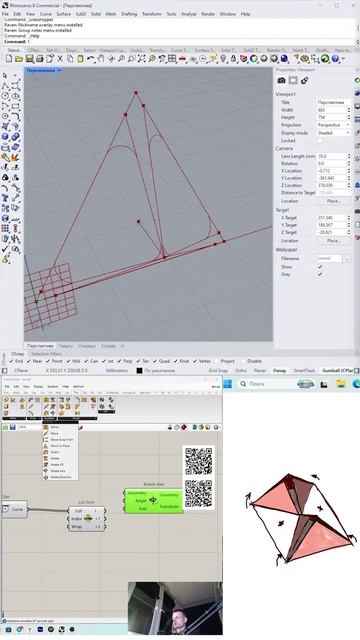This screenshot has width=360, height=640.
Task: Click the Open file folder icon
Action: pos(19,59)
